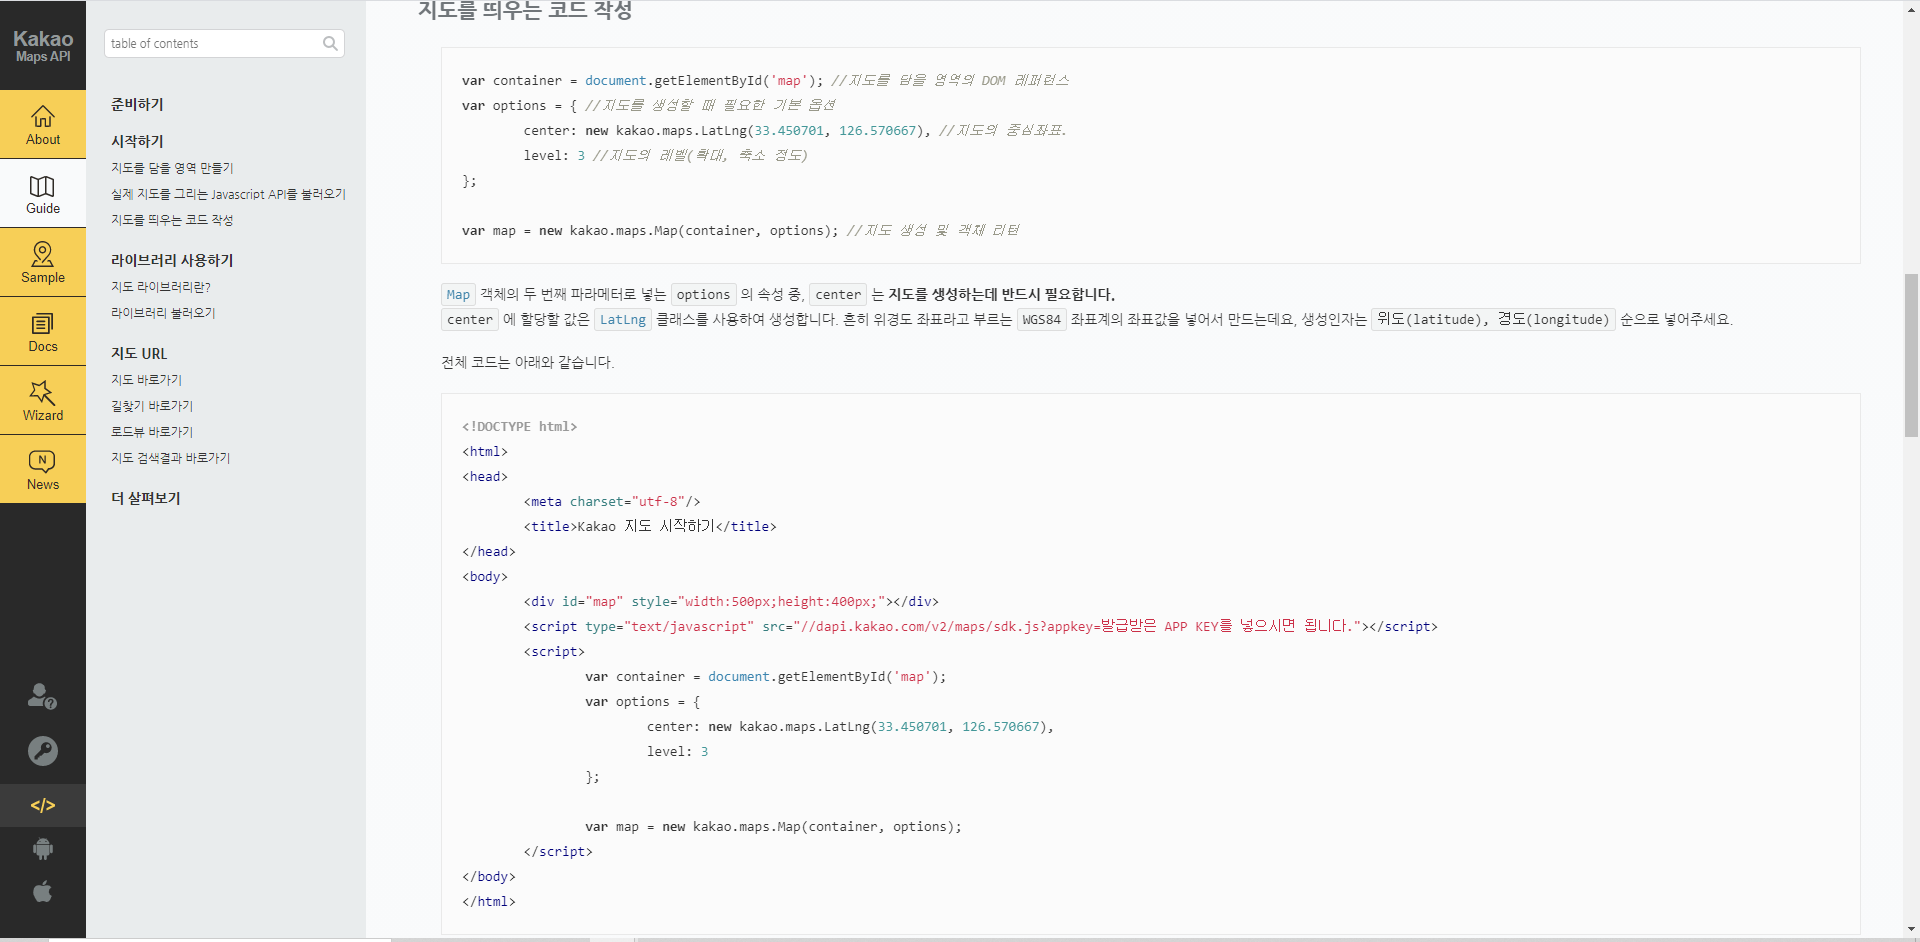Image resolution: width=1920 pixels, height=942 pixels.
Task: Click the 'level: 3' line in full code
Action: 677,751
